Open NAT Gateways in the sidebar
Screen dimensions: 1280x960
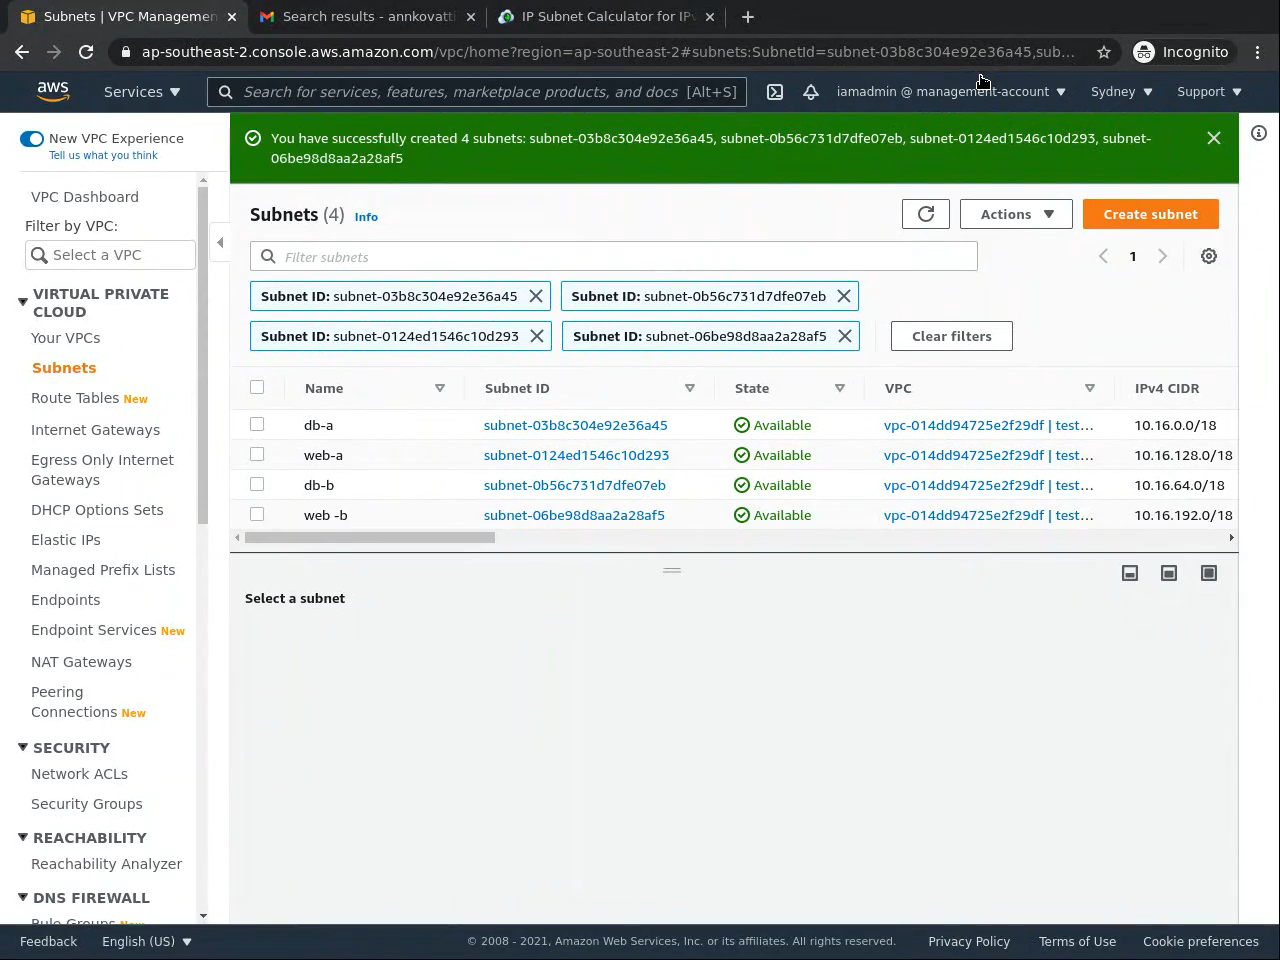click(81, 662)
